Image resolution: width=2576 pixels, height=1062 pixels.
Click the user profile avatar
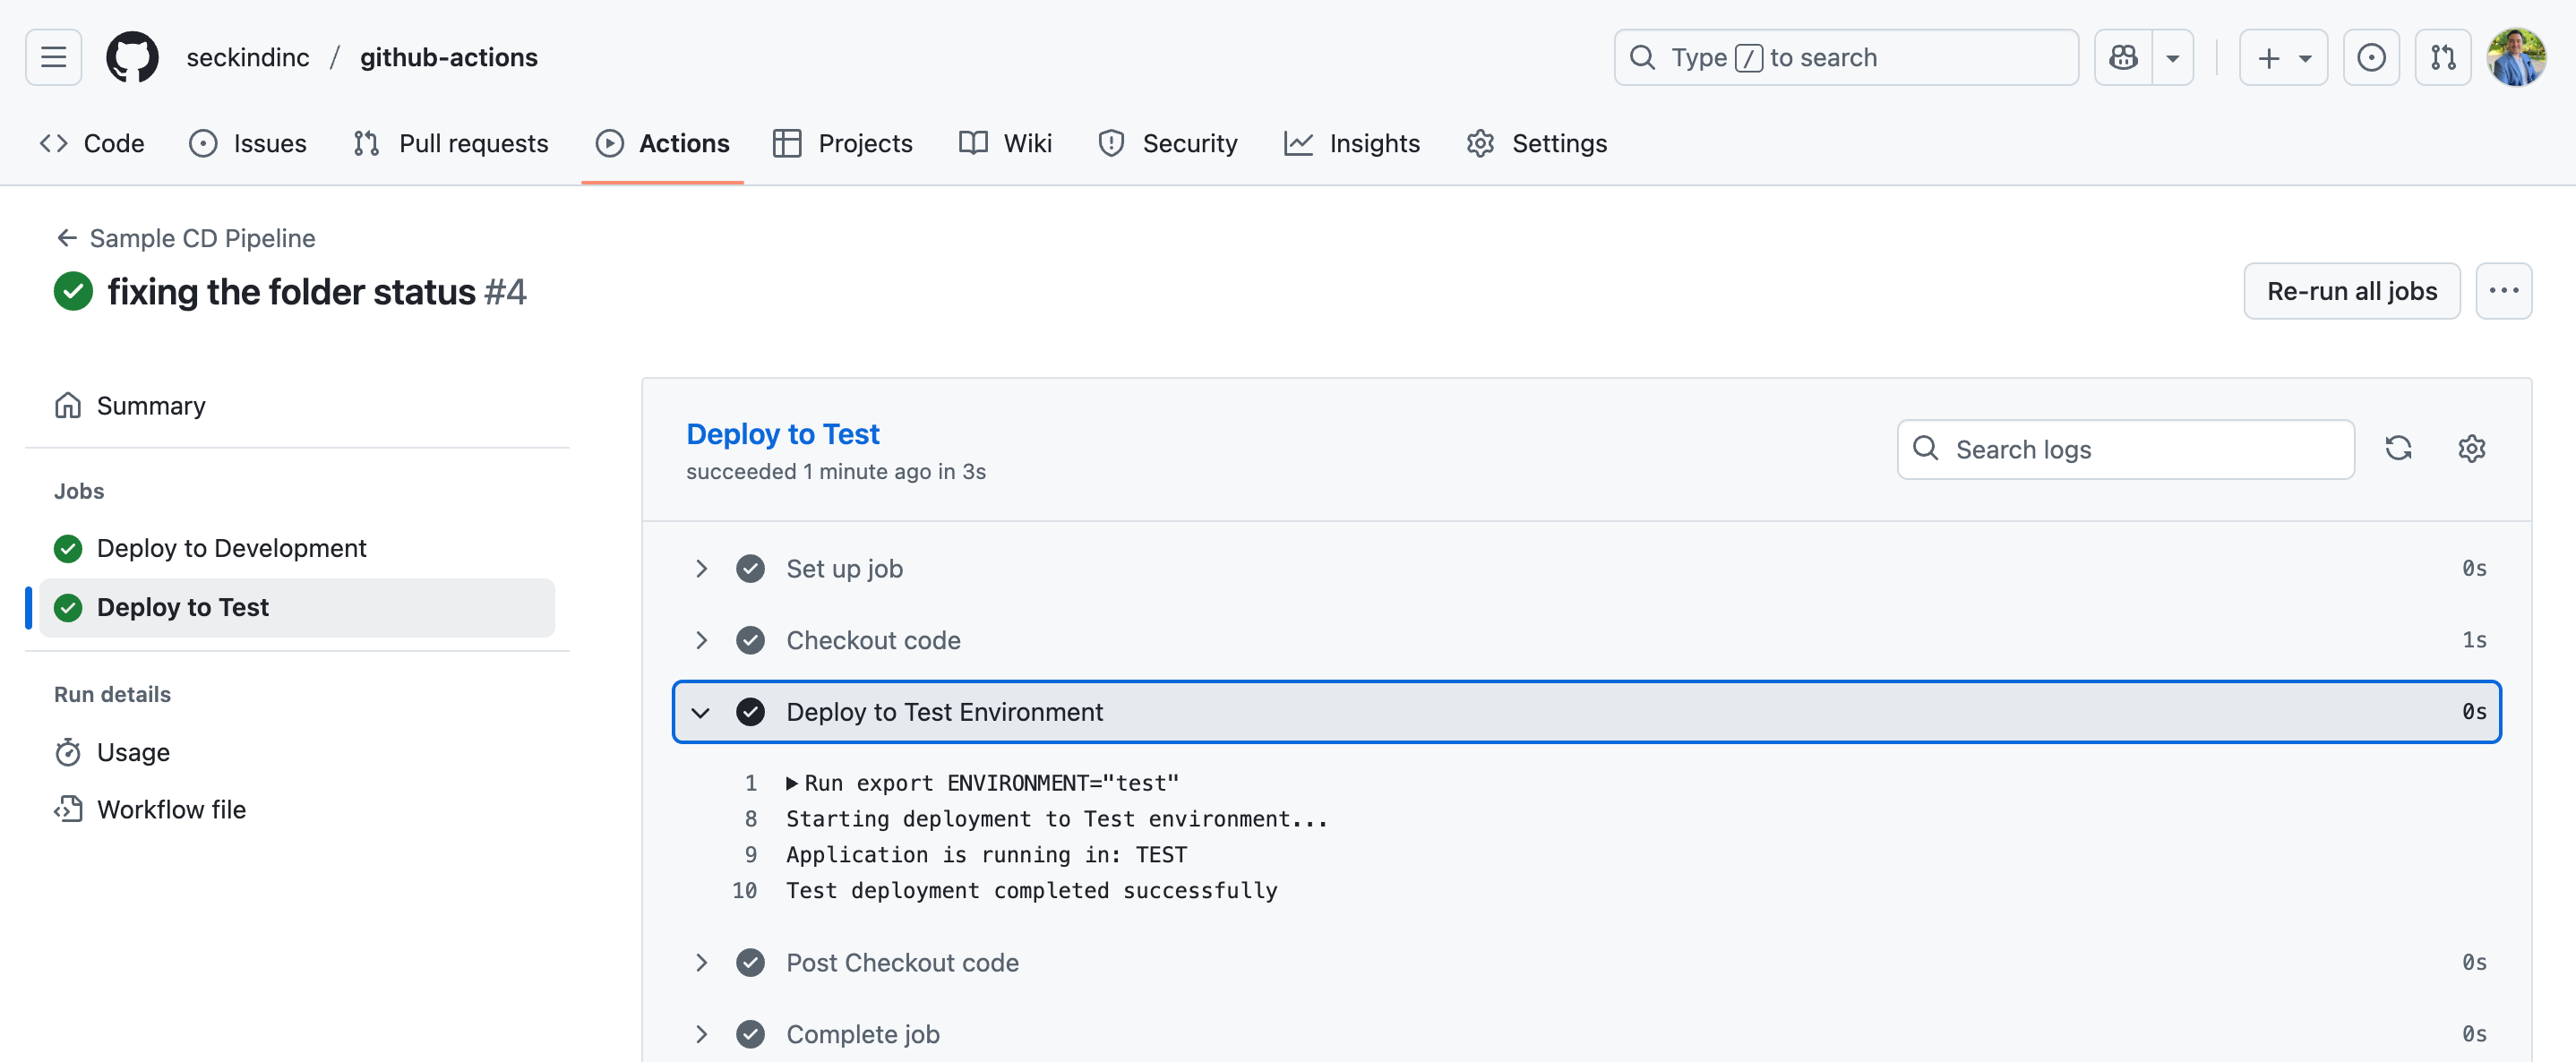pyautogui.click(x=2516, y=57)
